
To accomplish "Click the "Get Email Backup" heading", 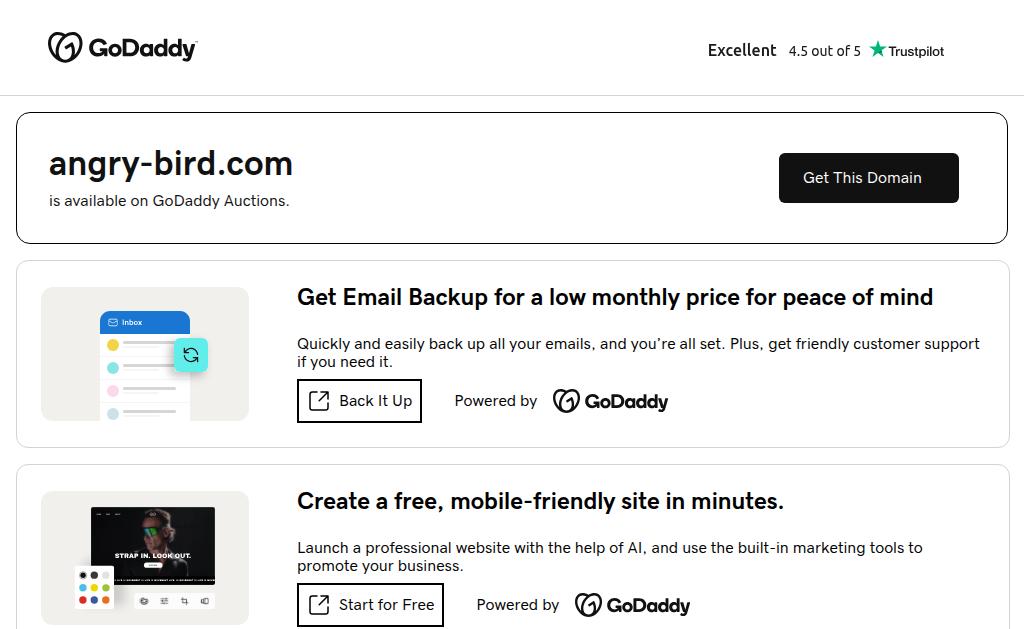I will pos(614,297).
